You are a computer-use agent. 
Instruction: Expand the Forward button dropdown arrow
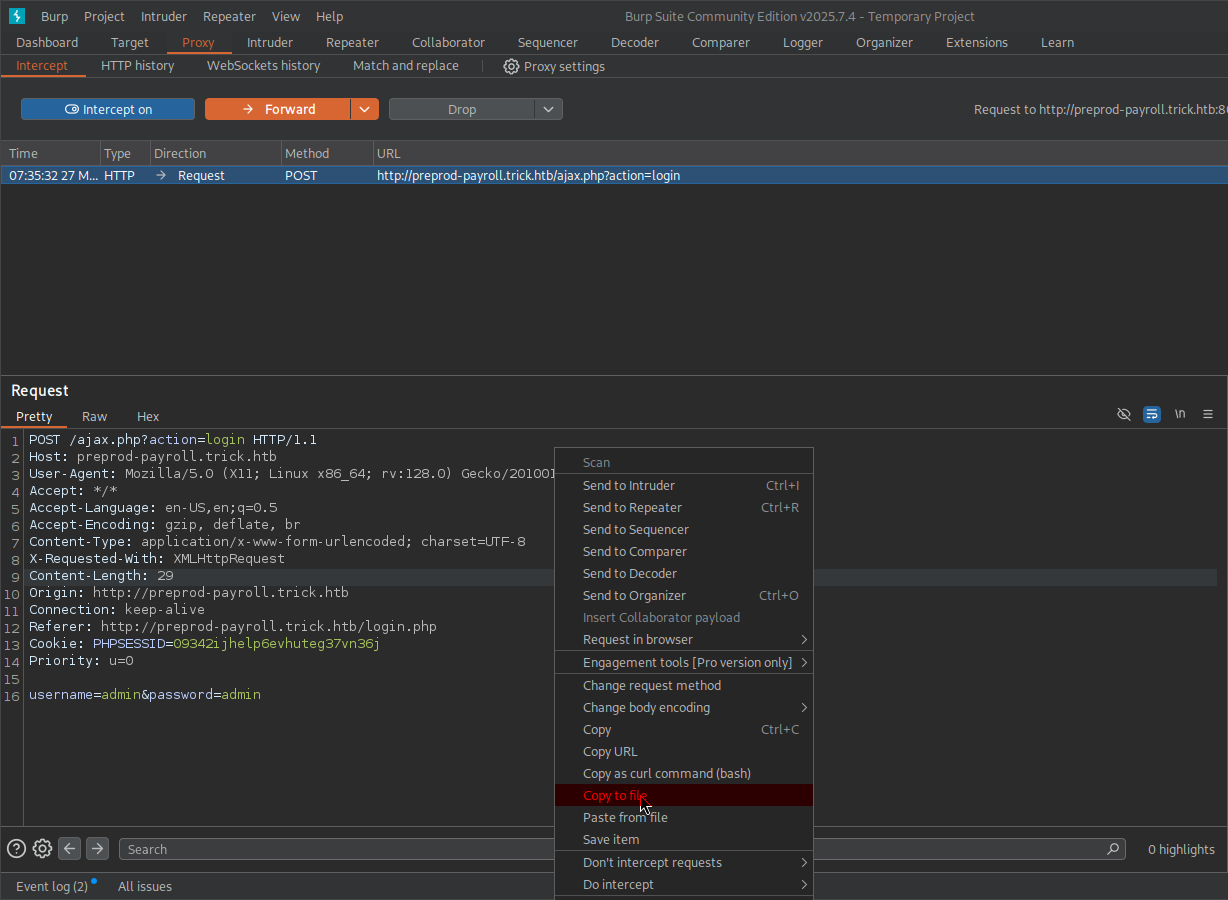click(x=364, y=109)
